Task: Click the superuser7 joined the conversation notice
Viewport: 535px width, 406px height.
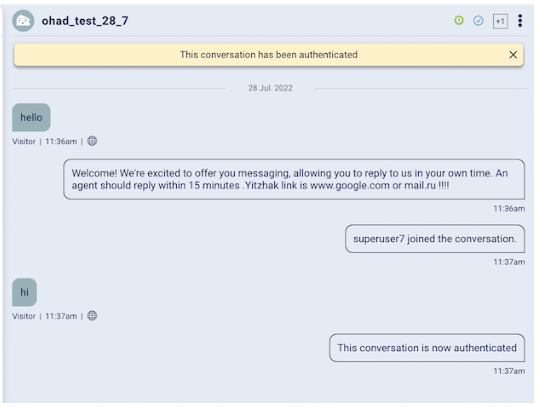Action: (x=435, y=238)
